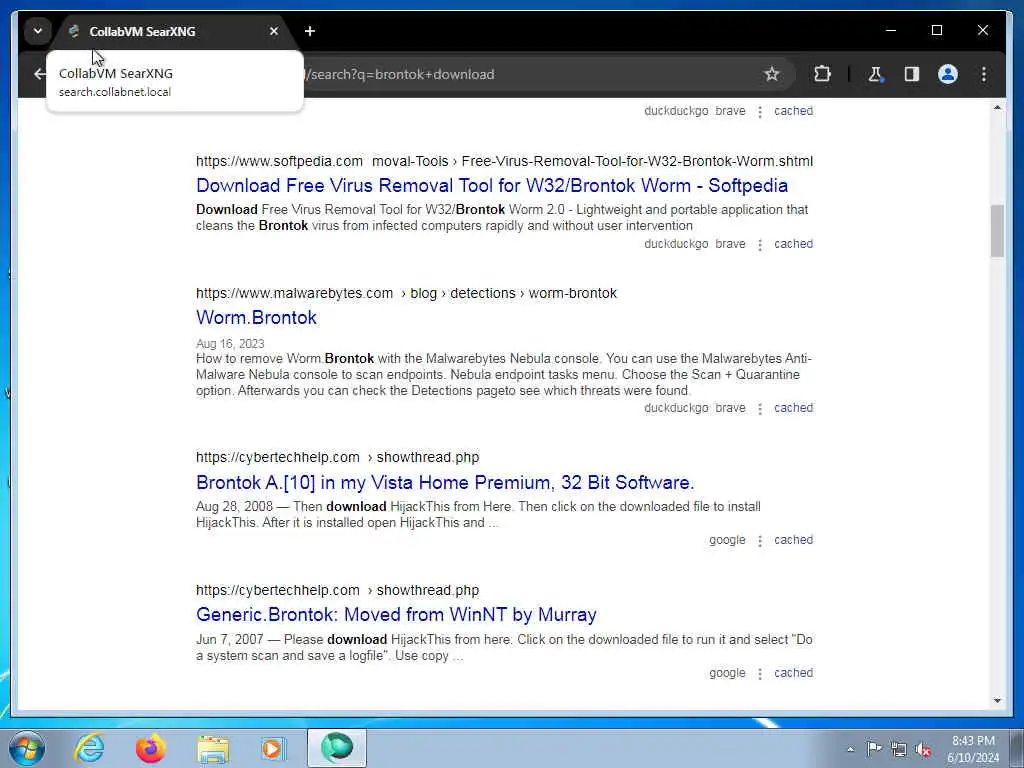
Task: Open Generic.Brontok: Moved from WinNT result
Action: coord(396,615)
